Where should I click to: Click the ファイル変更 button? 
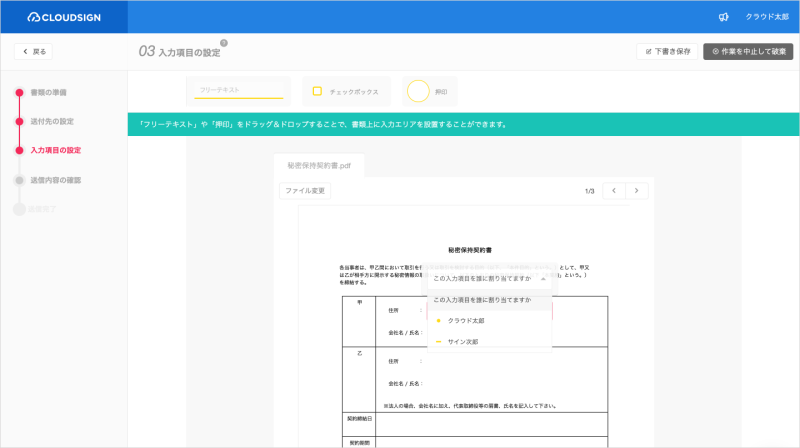[304, 190]
